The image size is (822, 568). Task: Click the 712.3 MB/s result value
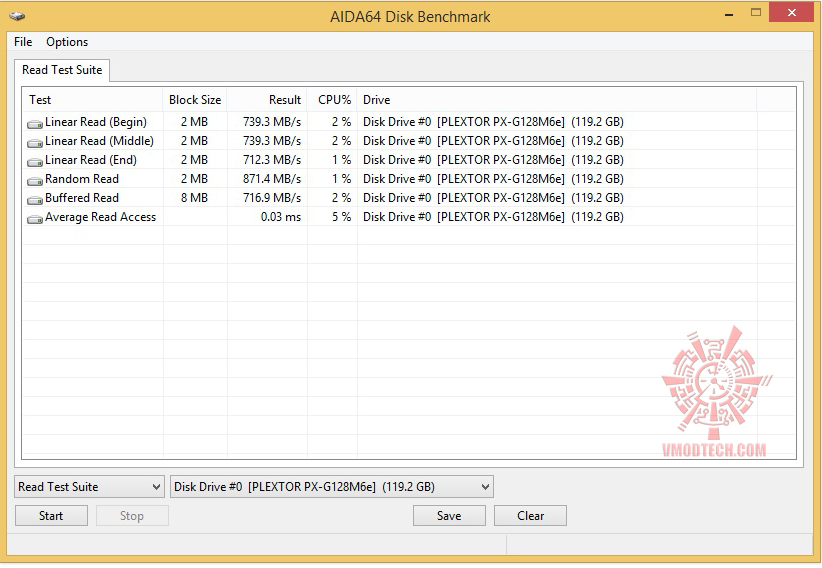pyautogui.click(x=272, y=160)
